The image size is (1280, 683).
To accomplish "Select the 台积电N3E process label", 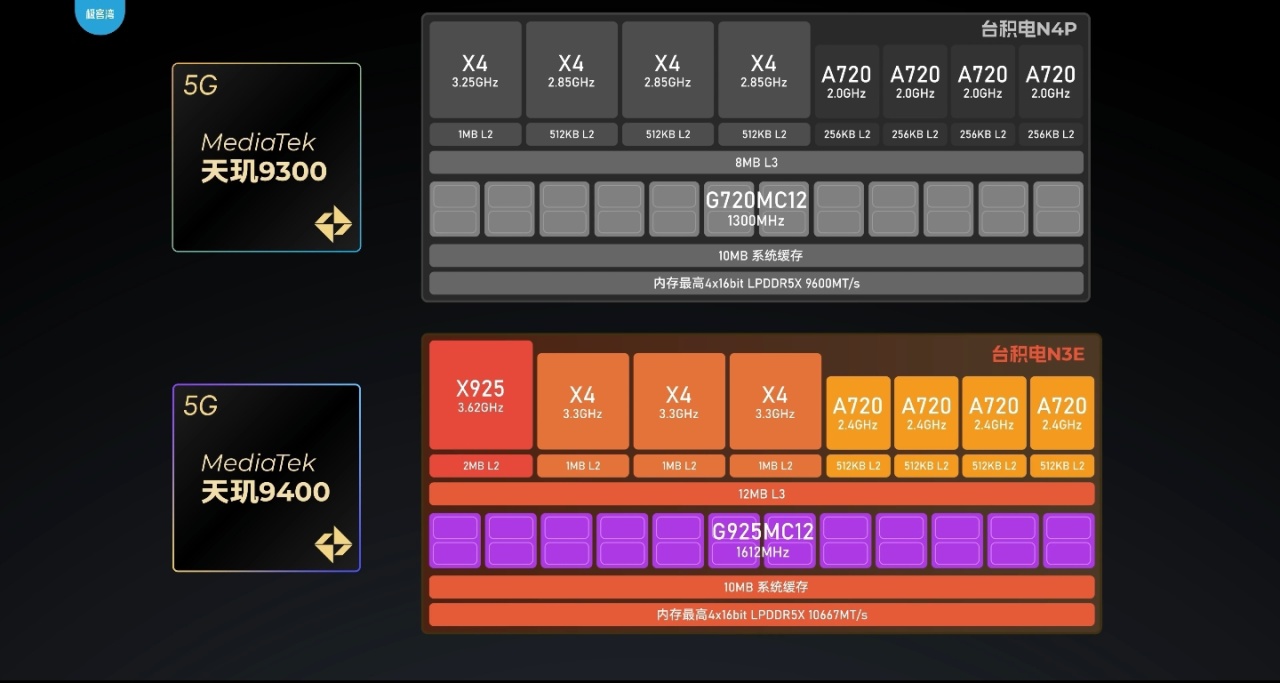I will pos(1038,354).
